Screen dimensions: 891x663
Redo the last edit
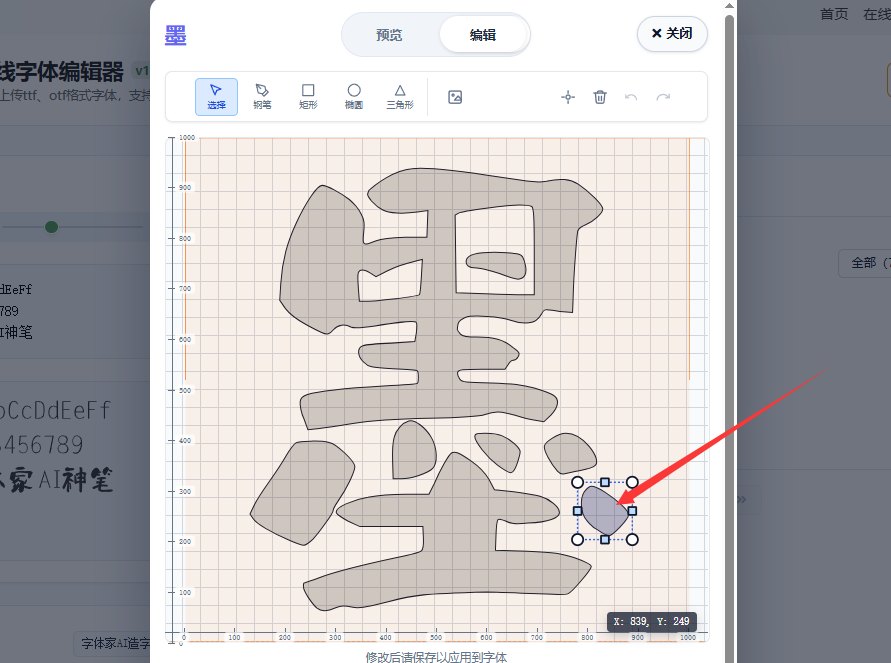pos(663,97)
